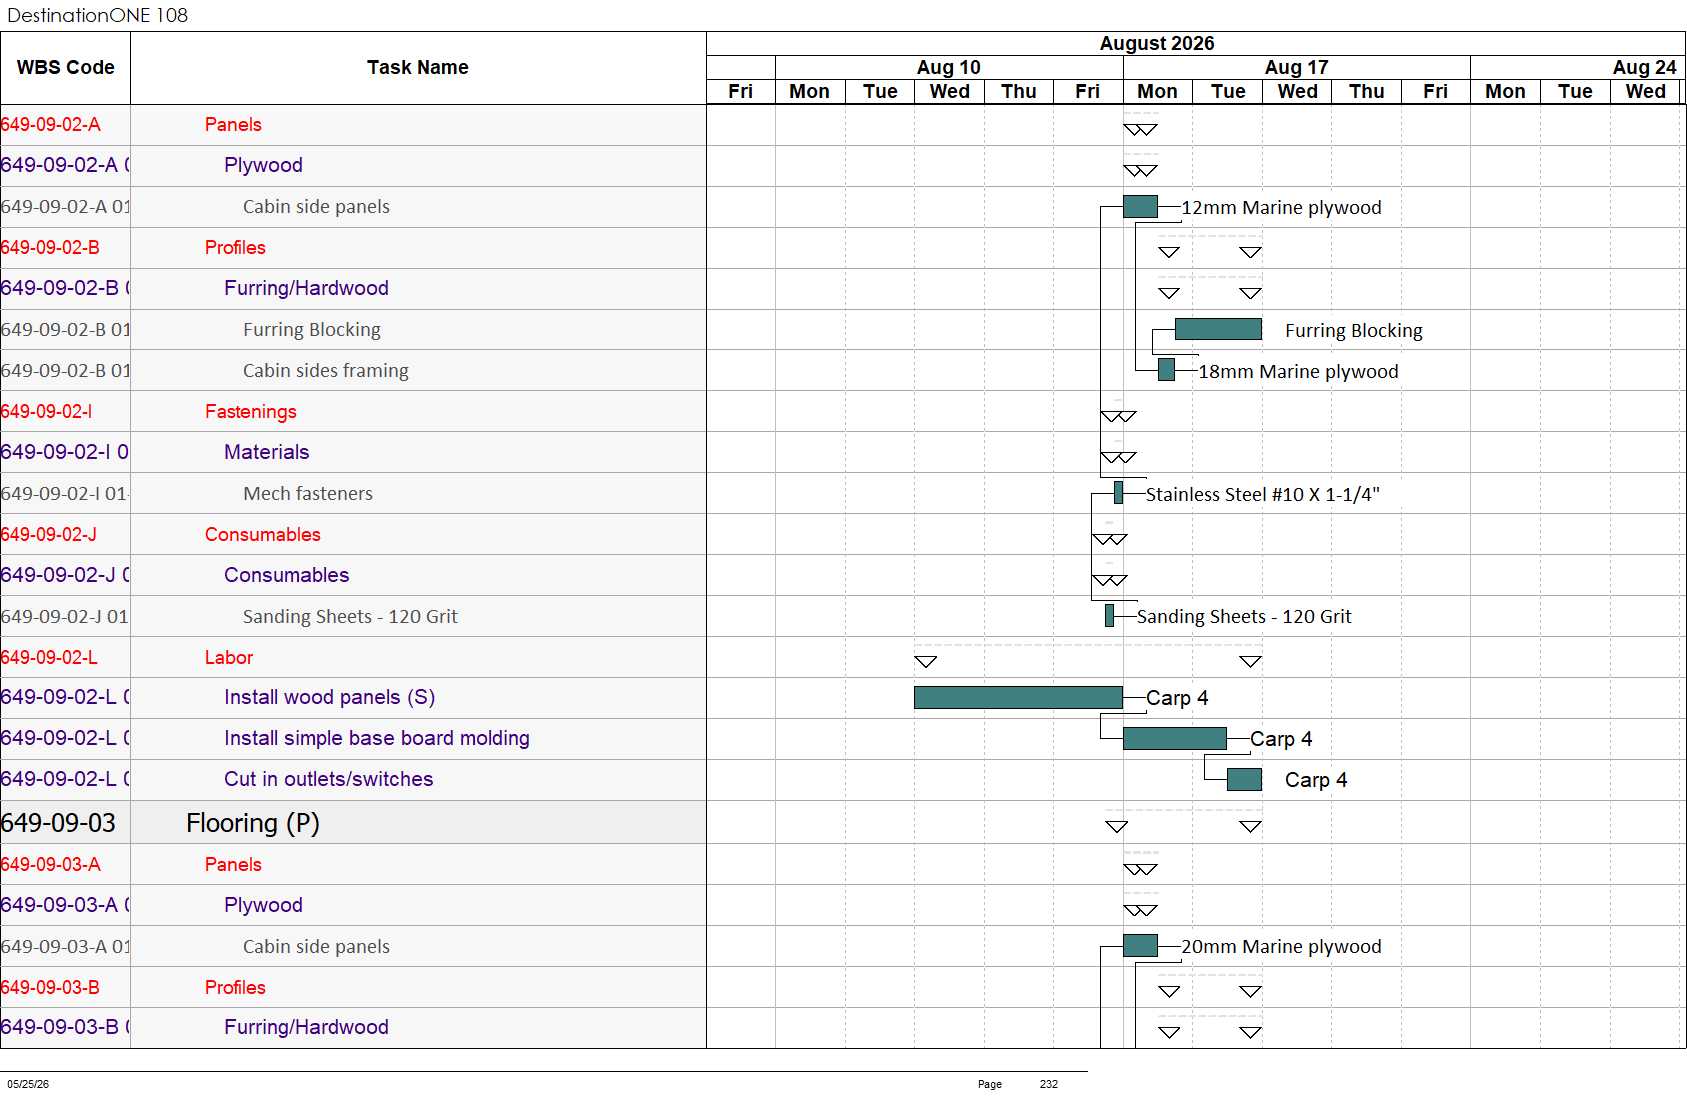Select the Furring Blocking task bar
This screenshot has height=1097, width=1687.
1218,329
